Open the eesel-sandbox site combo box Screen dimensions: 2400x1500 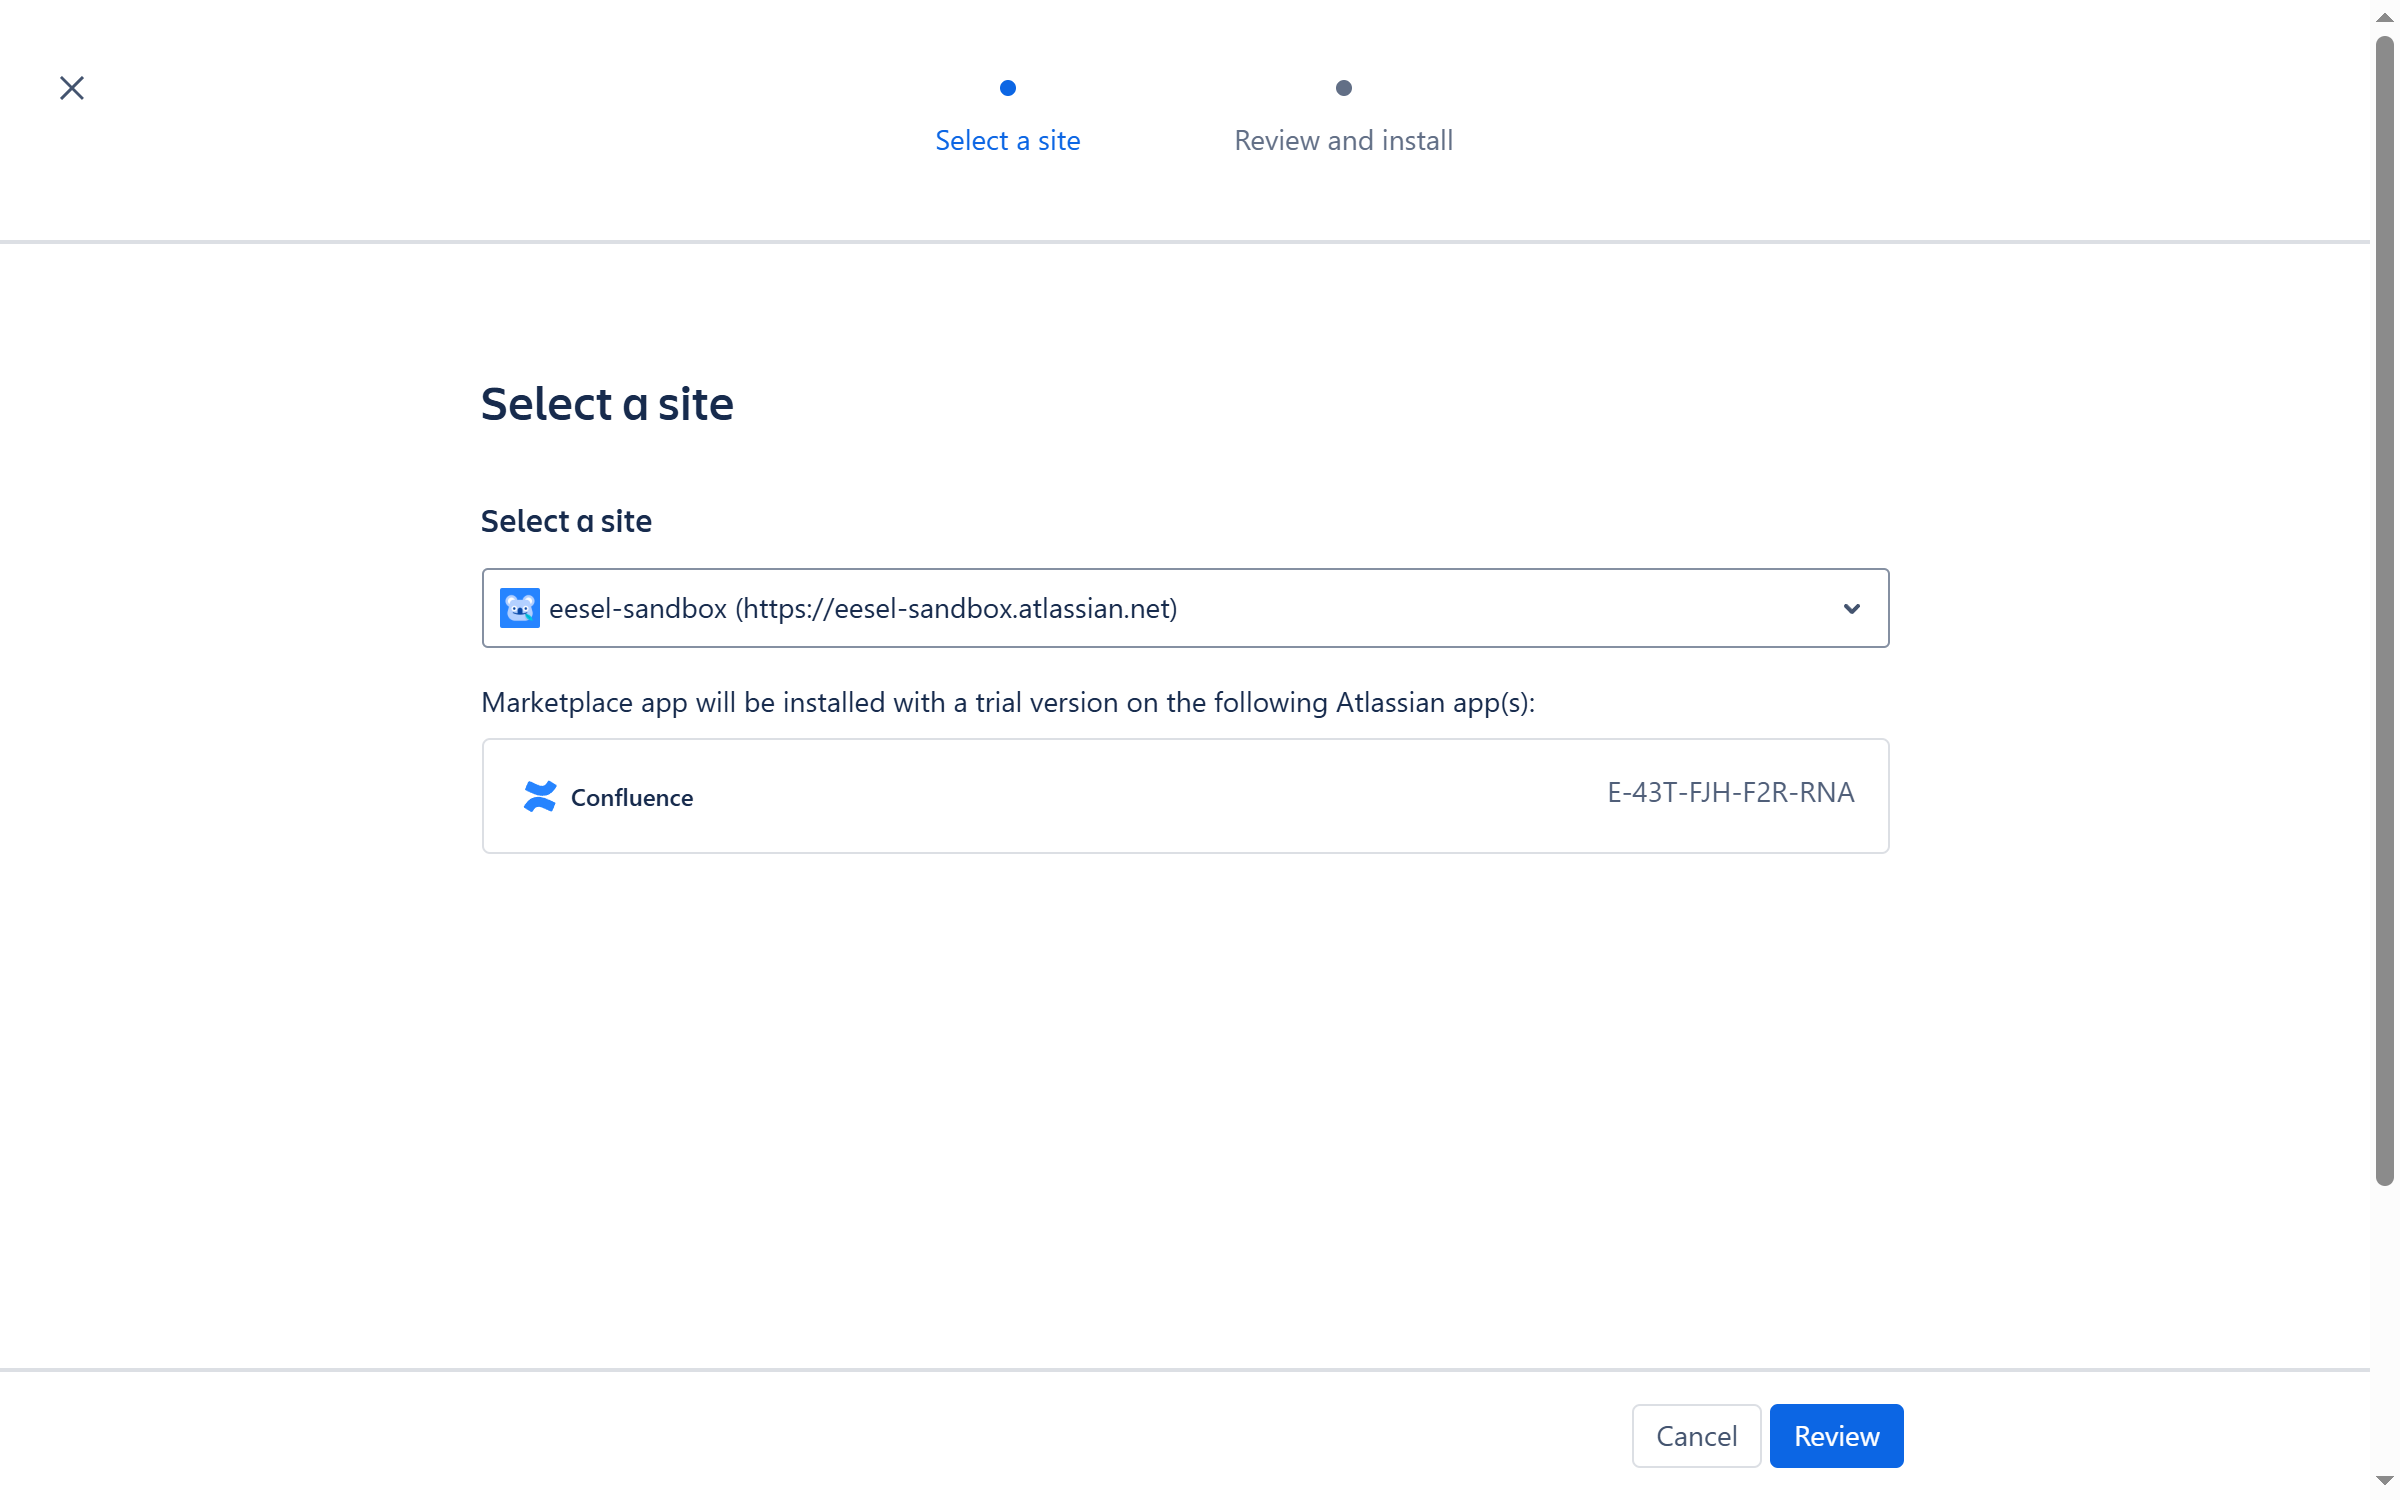1185,608
